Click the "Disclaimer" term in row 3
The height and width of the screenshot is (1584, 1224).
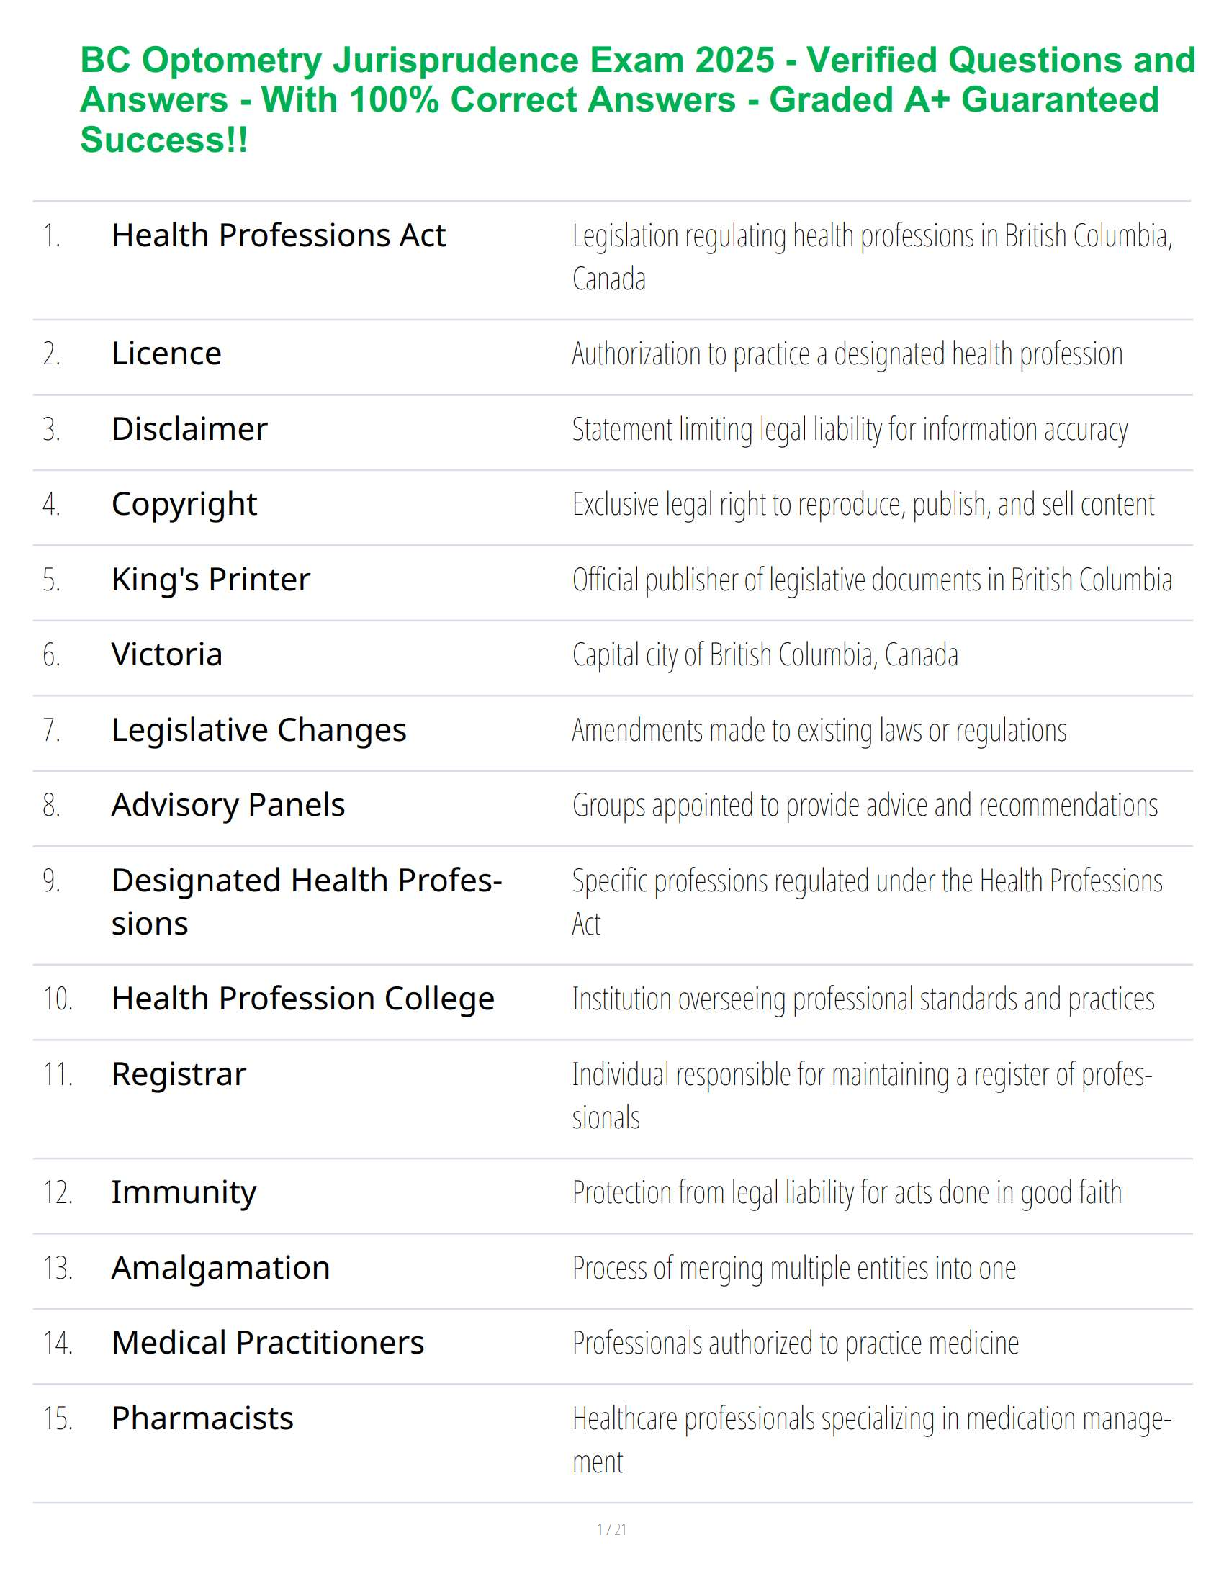[x=189, y=429]
